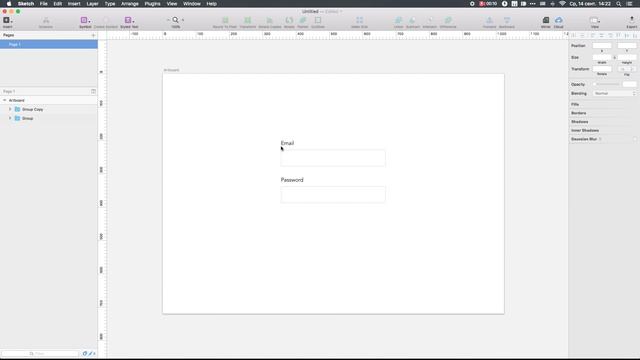The height and width of the screenshot is (360, 640).
Task: Click the Round To Pixel icon
Action: [225, 20]
